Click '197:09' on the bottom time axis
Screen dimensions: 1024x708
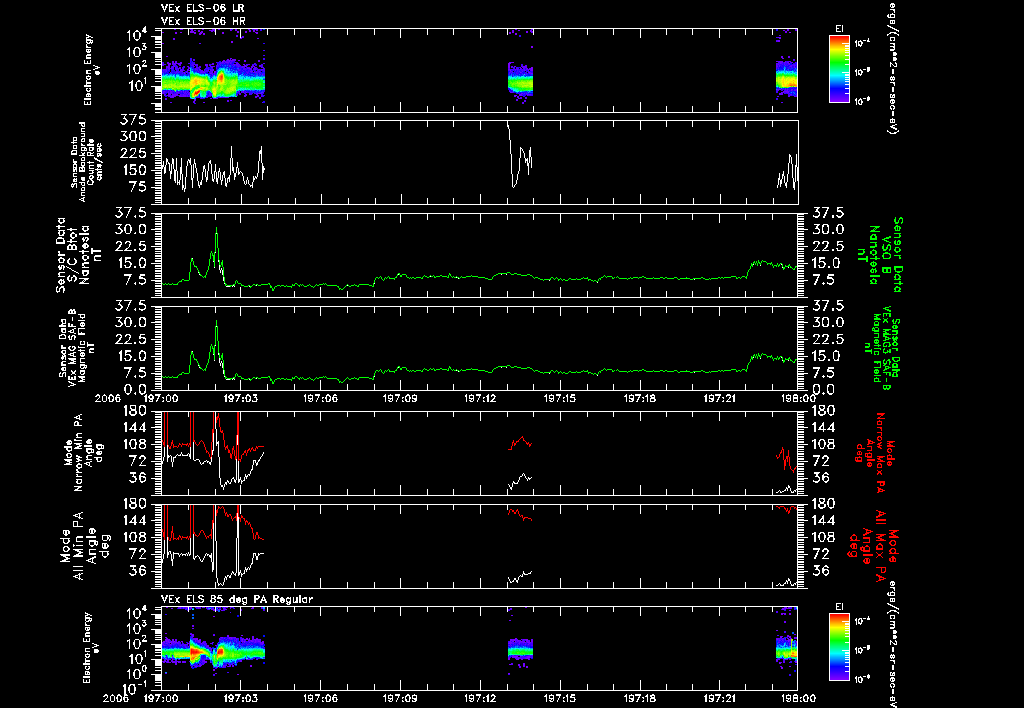[400, 698]
